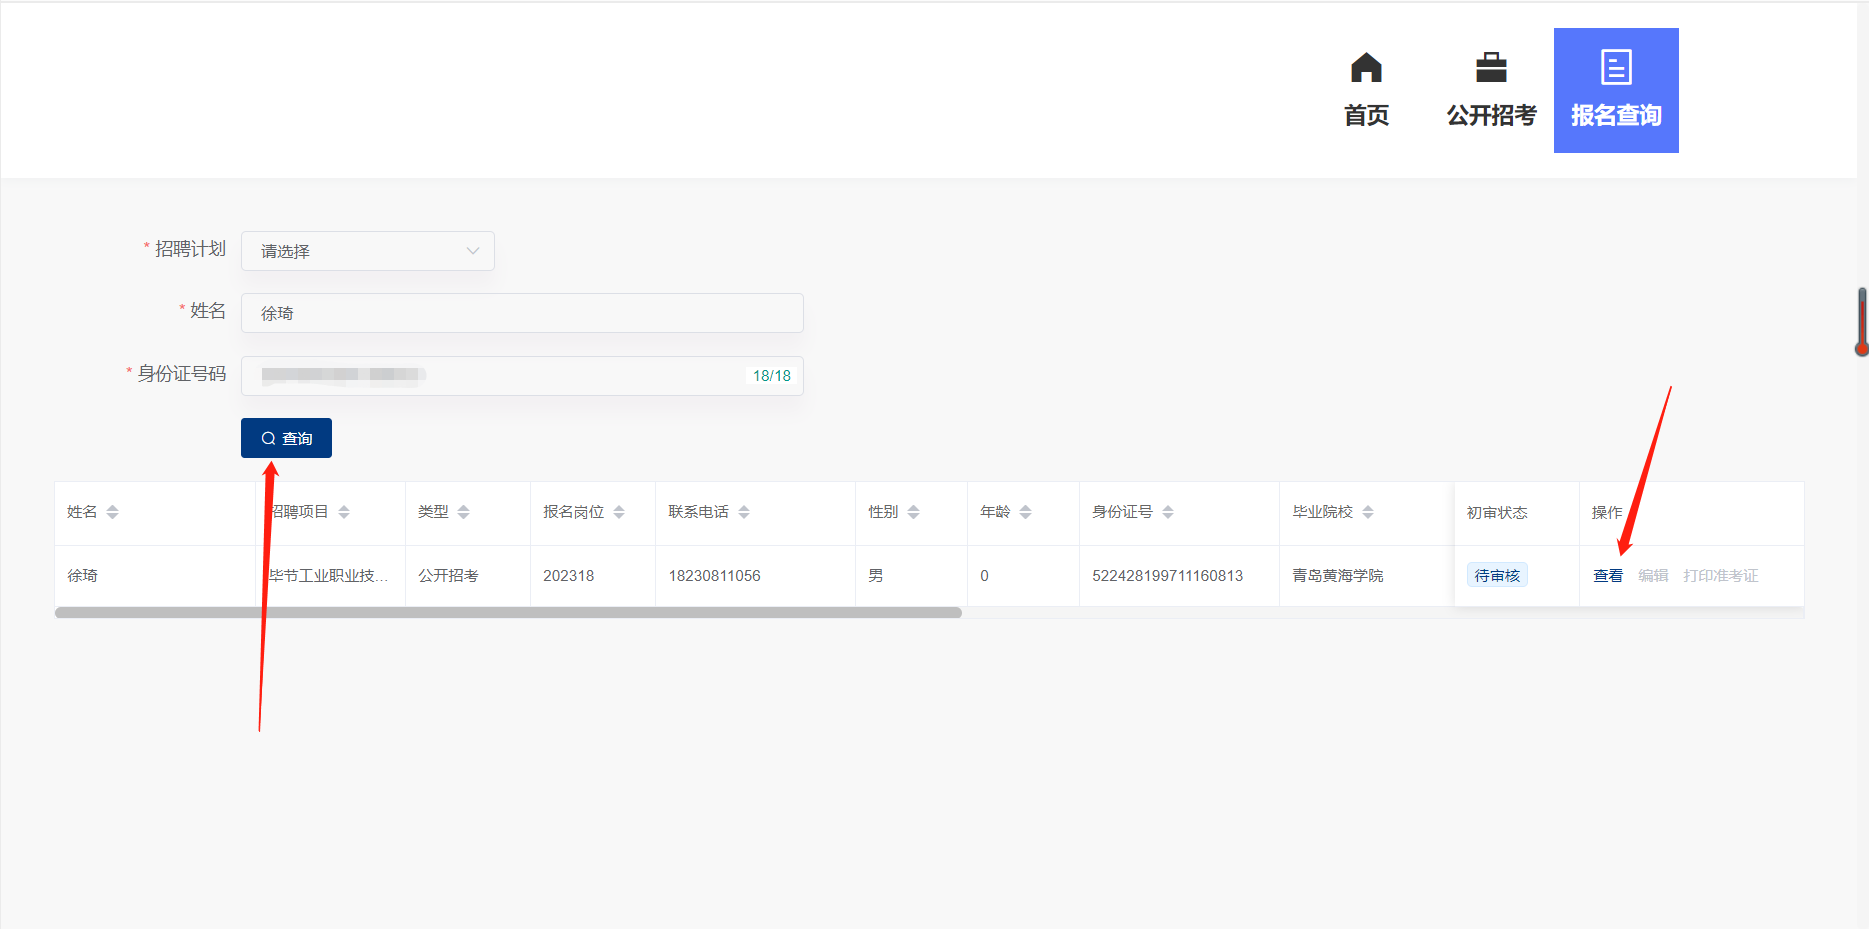Sort by 年龄 column arrows
Screen dimensions: 1869x929
point(1025,512)
